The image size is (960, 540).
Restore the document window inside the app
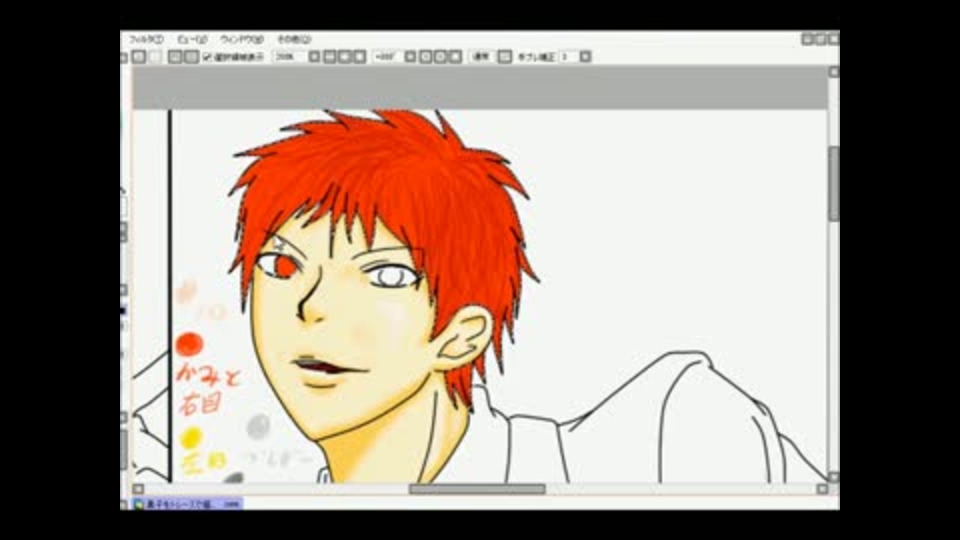tap(820, 39)
